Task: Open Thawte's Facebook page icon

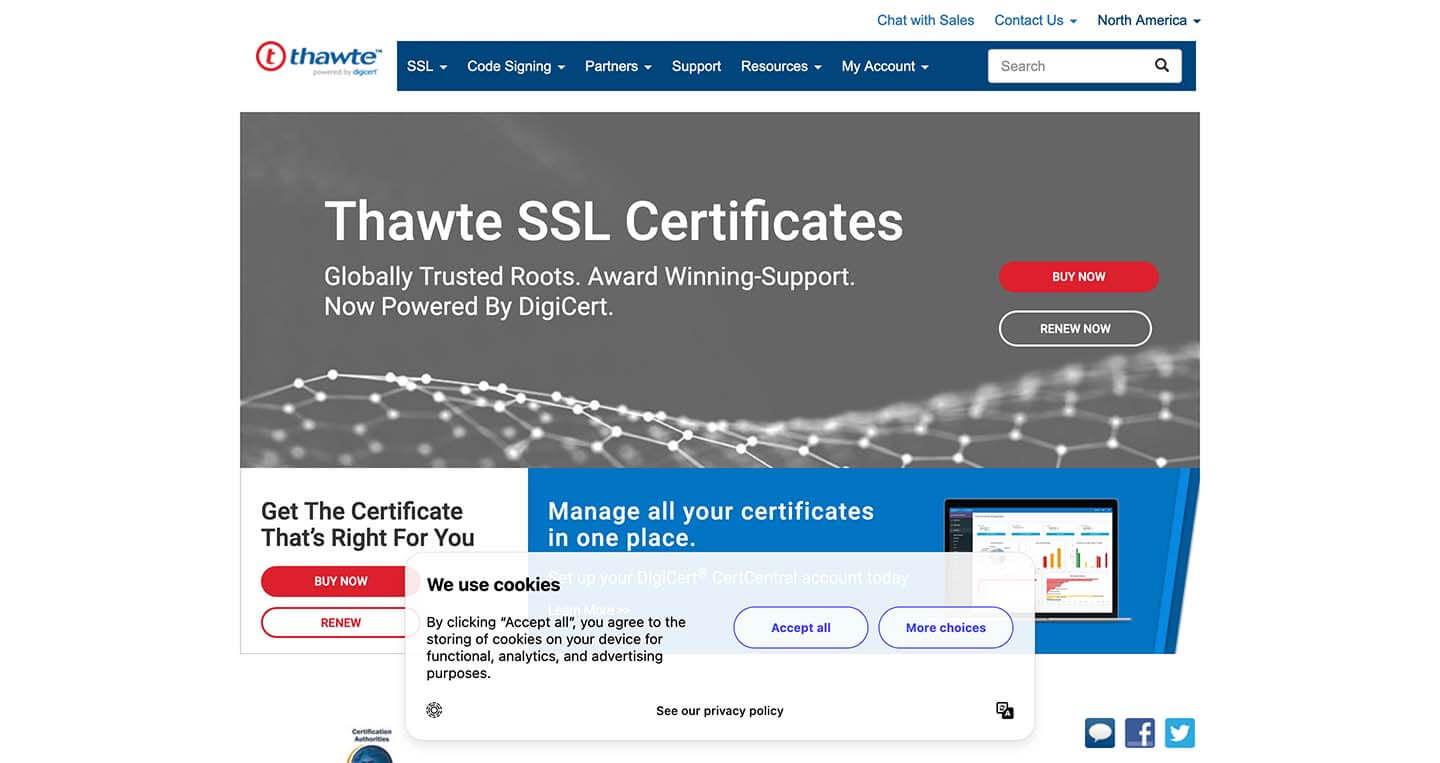Action: [1140, 733]
